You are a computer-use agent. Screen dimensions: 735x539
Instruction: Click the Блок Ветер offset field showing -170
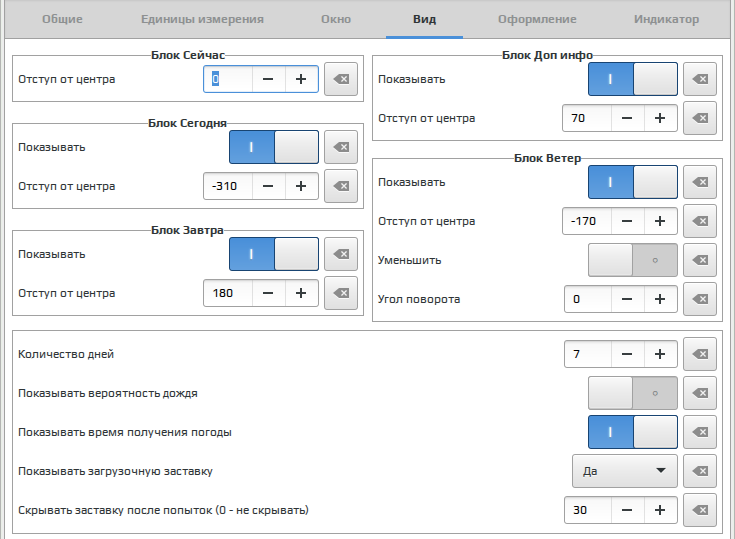click(x=587, y=221)
